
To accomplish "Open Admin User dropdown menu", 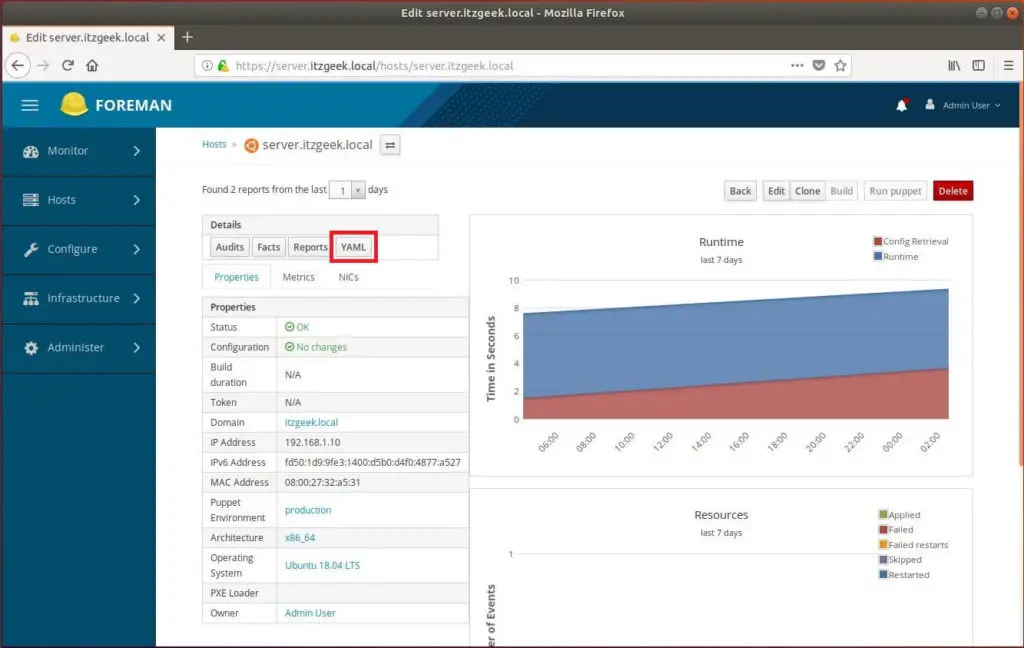I will pos(971,105).
